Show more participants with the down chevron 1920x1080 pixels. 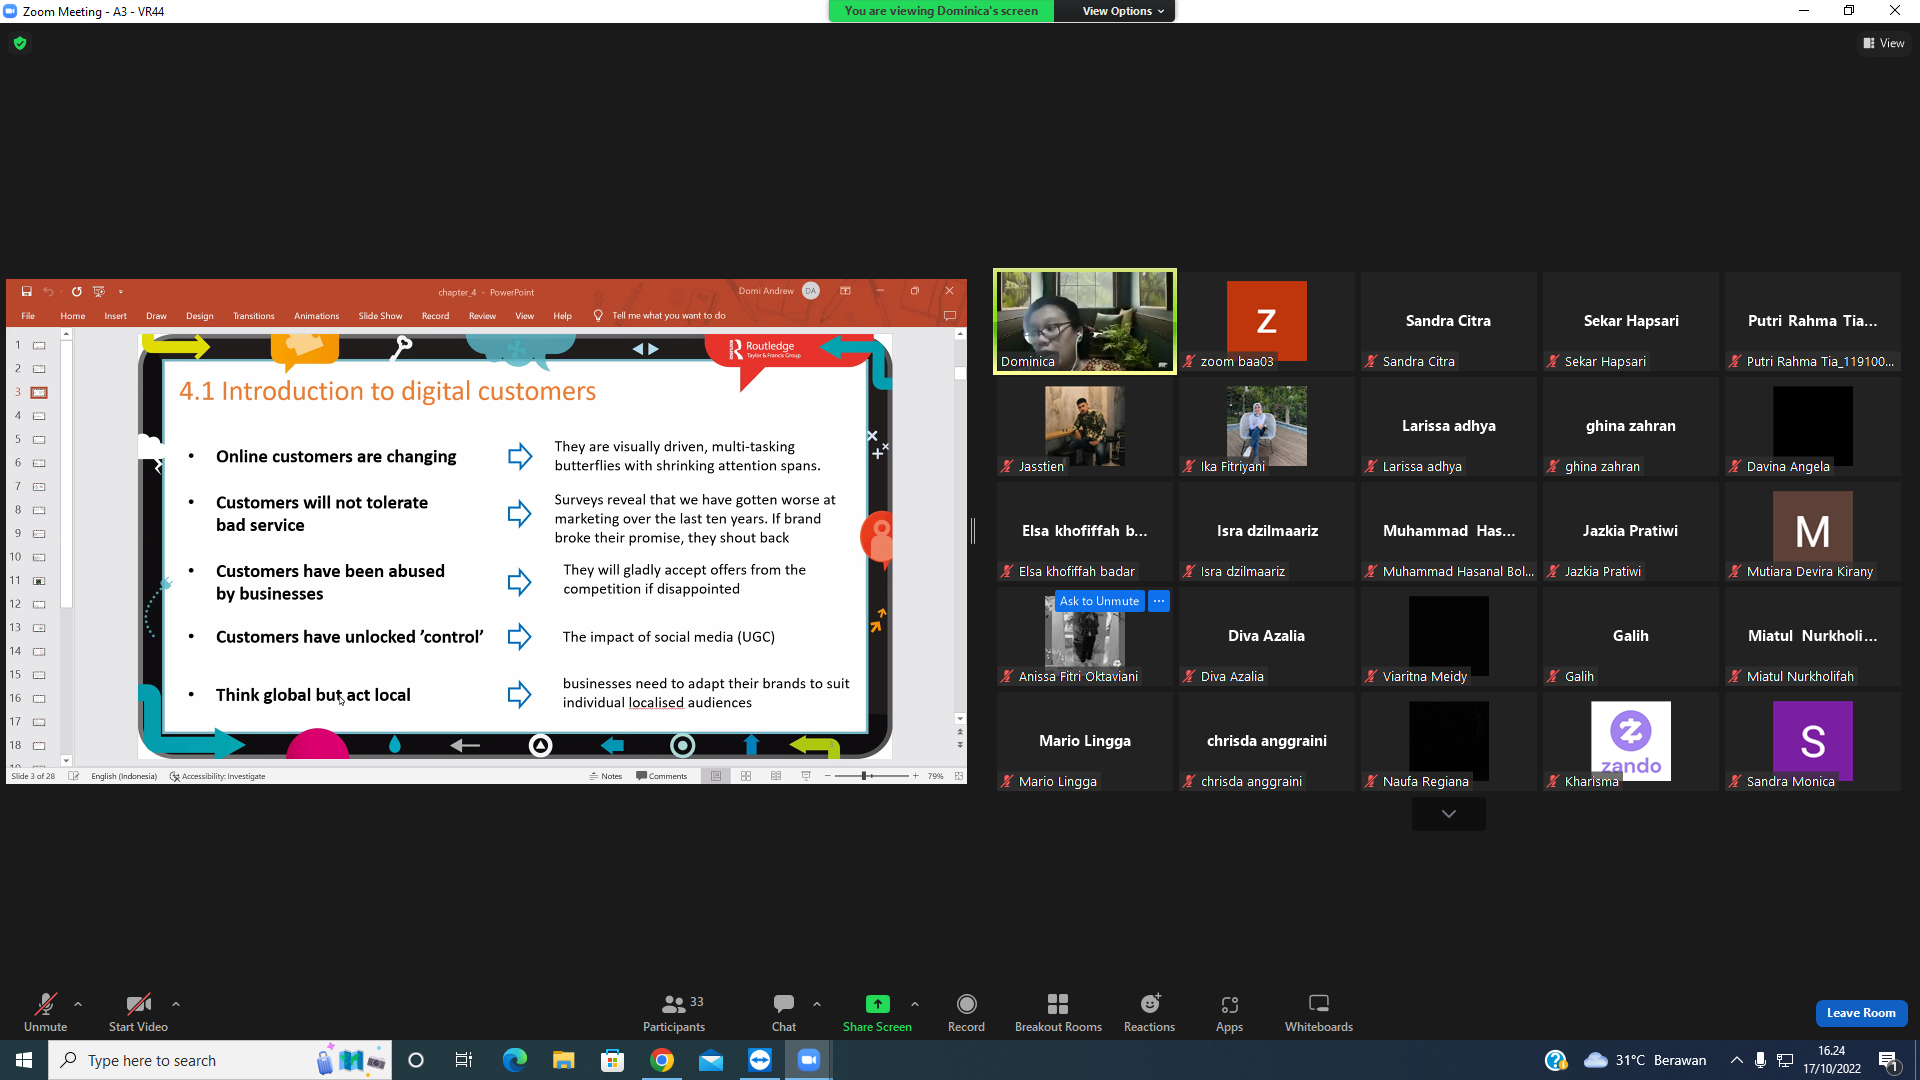click(1449, 814)
